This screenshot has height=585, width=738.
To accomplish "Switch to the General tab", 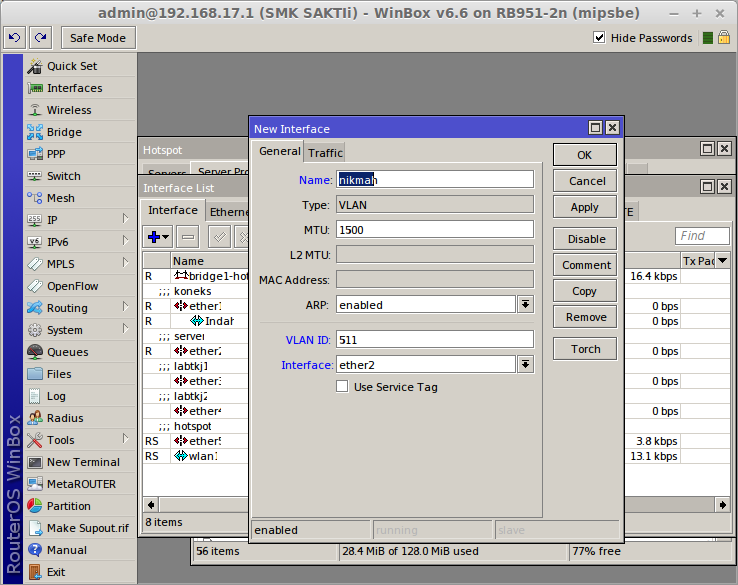I will (x=279, y=151).
